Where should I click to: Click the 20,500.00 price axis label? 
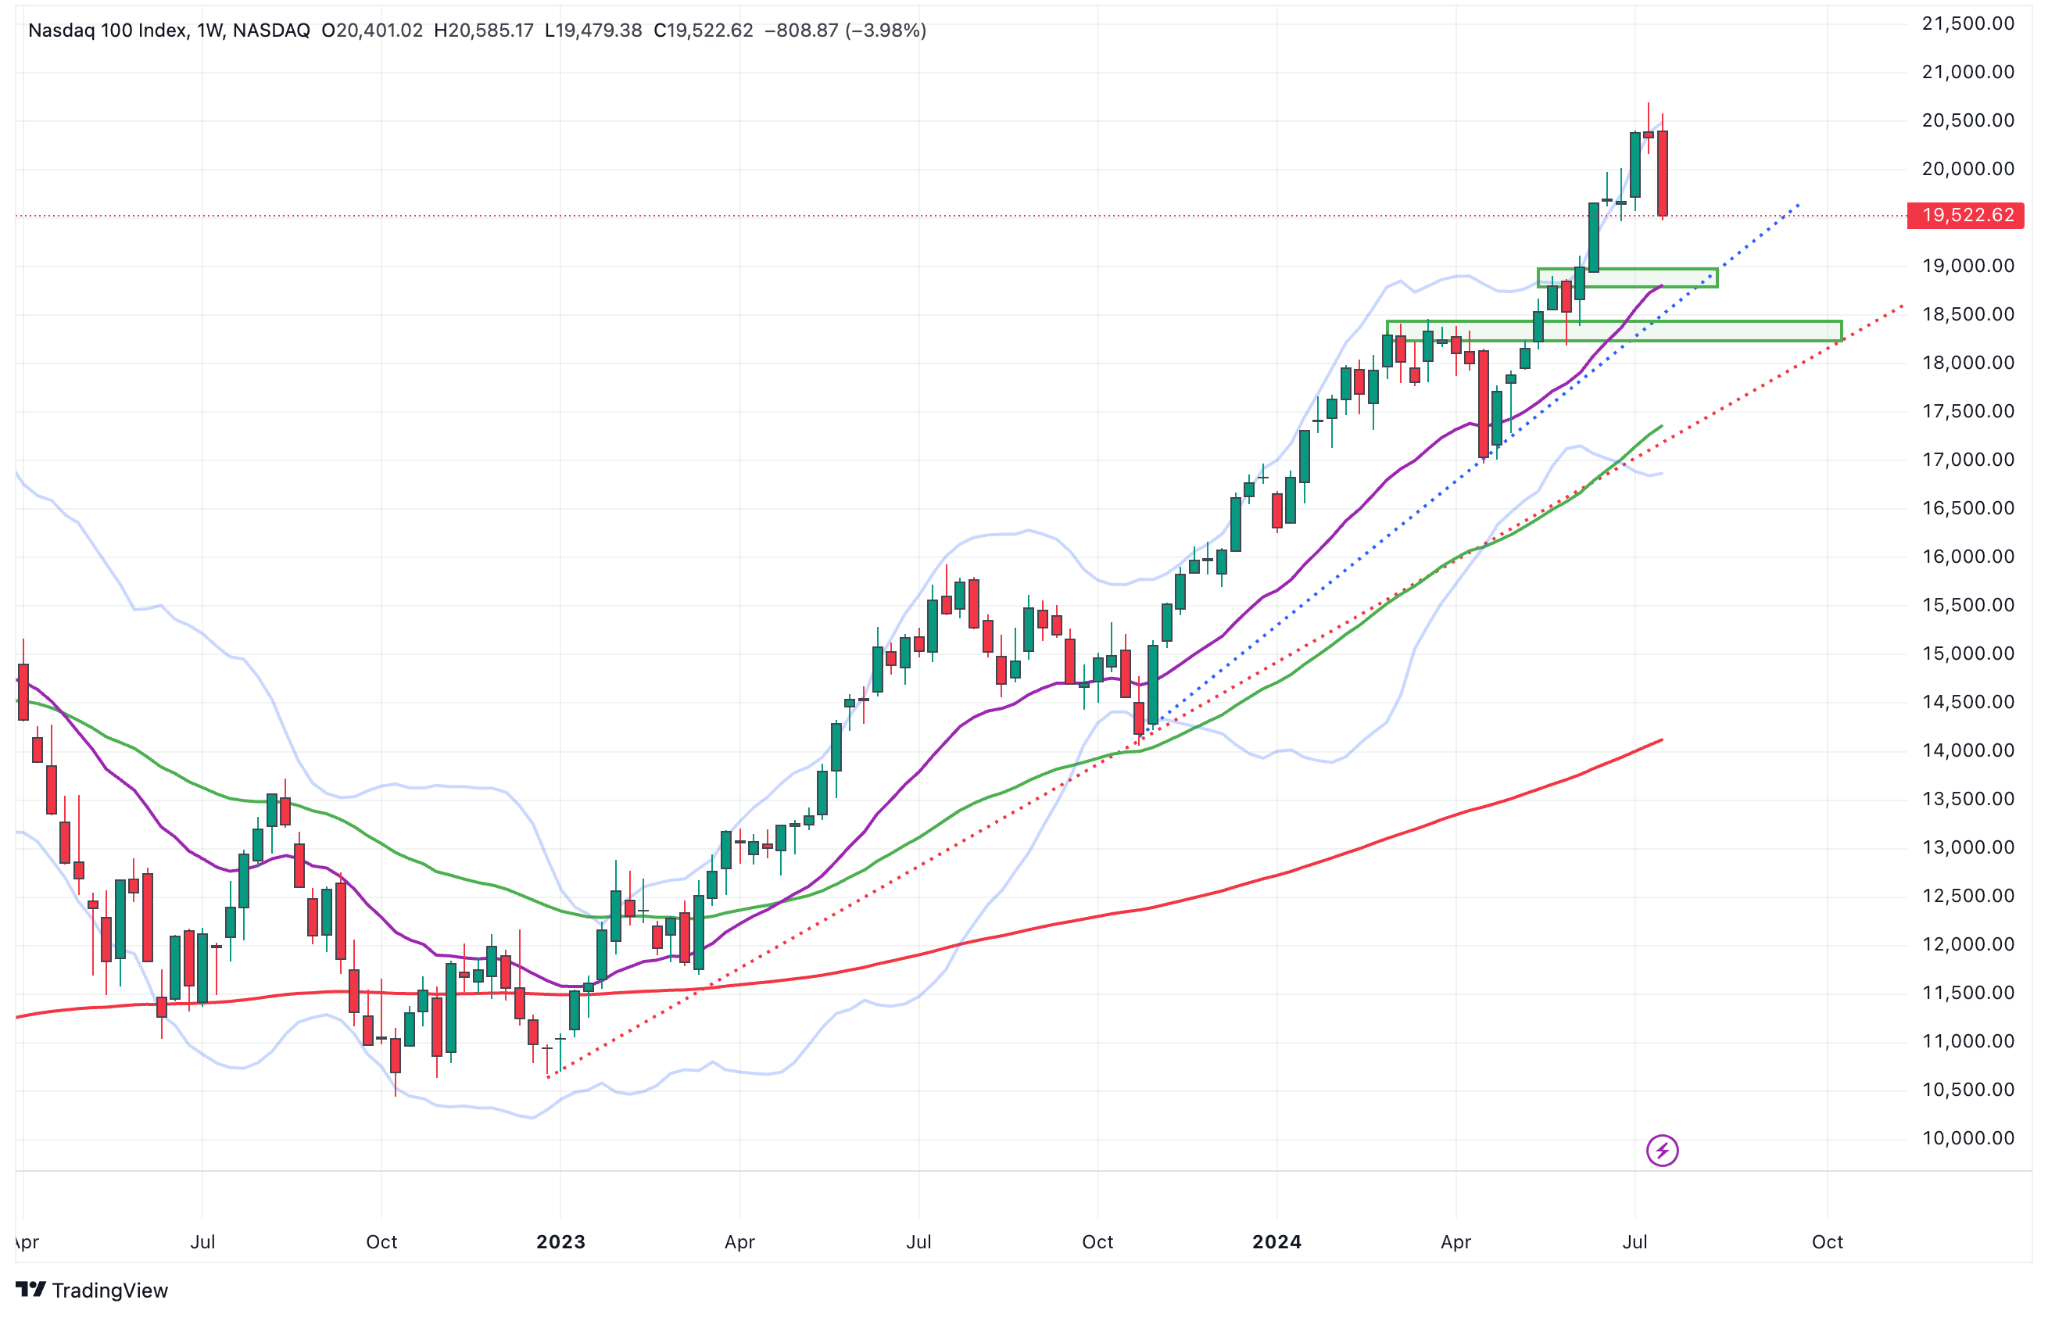[1968, 121]
